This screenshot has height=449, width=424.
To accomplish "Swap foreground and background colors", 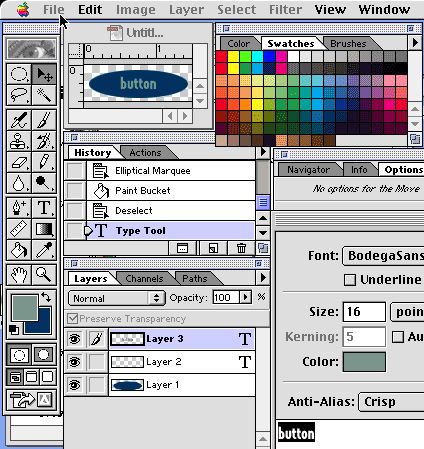I will pyautogui.click(x=46, y=297).
